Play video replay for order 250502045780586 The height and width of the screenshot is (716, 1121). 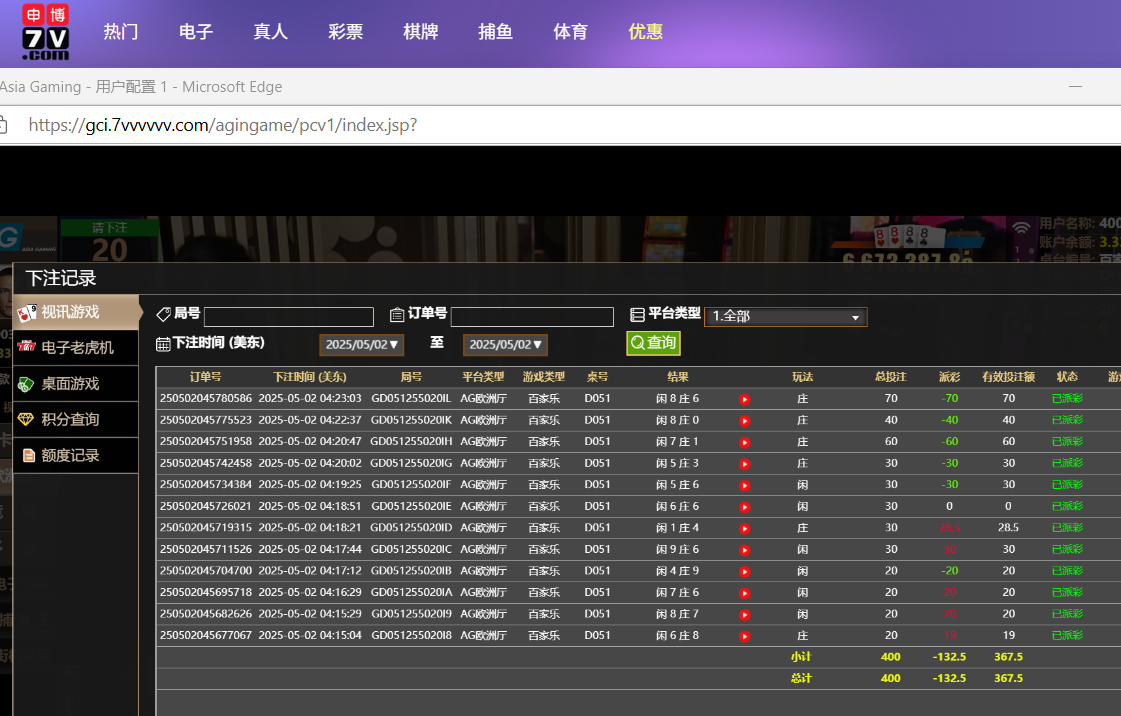pyautogui.click(x=744, y=399)
